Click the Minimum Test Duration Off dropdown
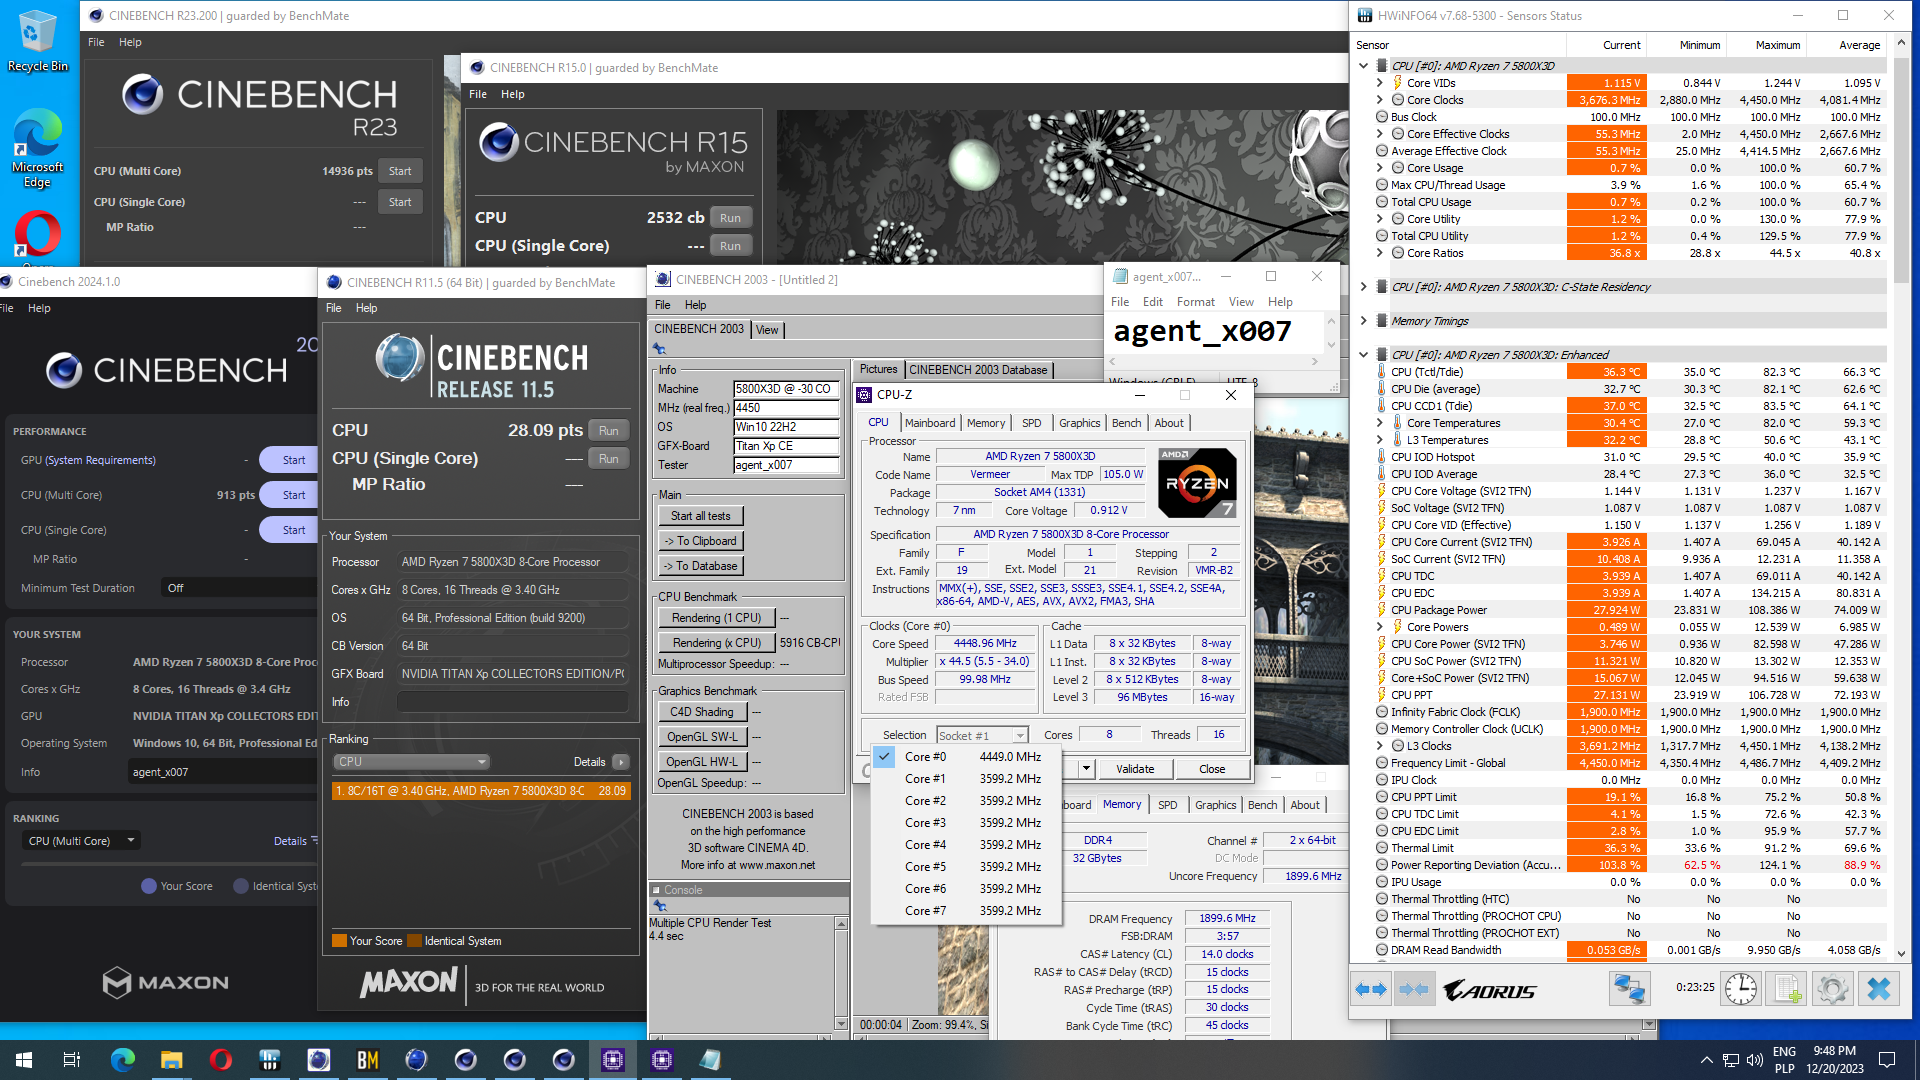 pyautogui.click(x=238, y=588)
